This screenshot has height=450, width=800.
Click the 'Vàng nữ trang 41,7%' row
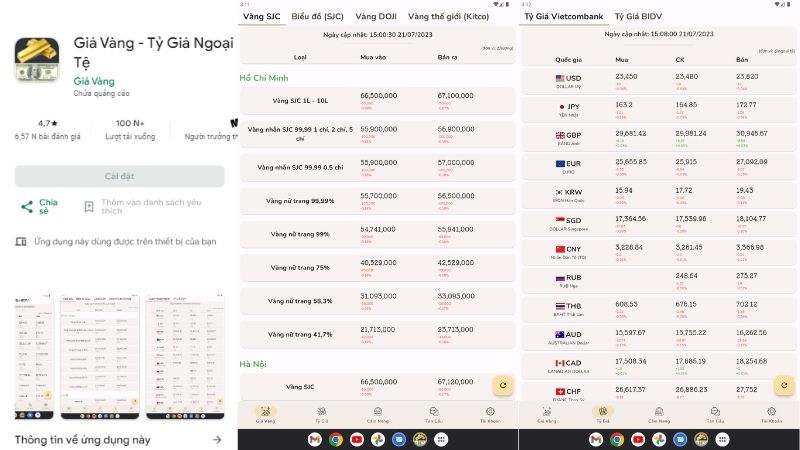378,334
